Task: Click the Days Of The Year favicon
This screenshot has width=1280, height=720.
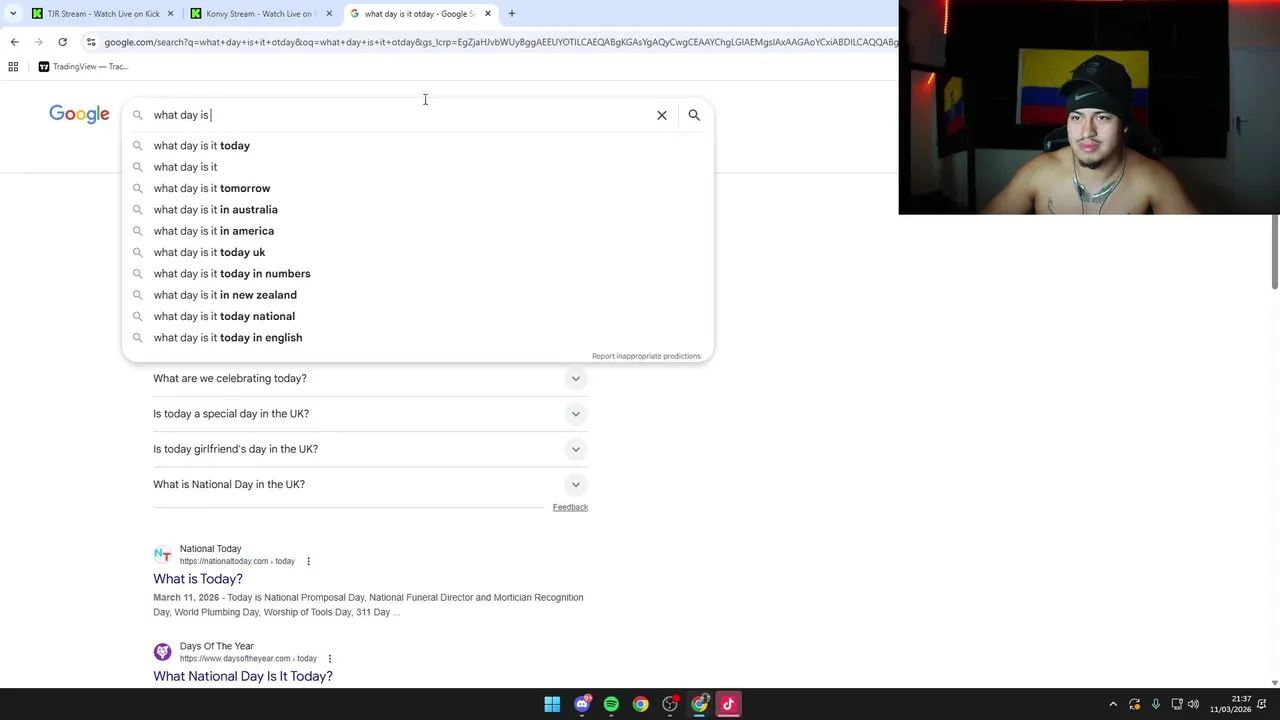Action: coord(162,652)
